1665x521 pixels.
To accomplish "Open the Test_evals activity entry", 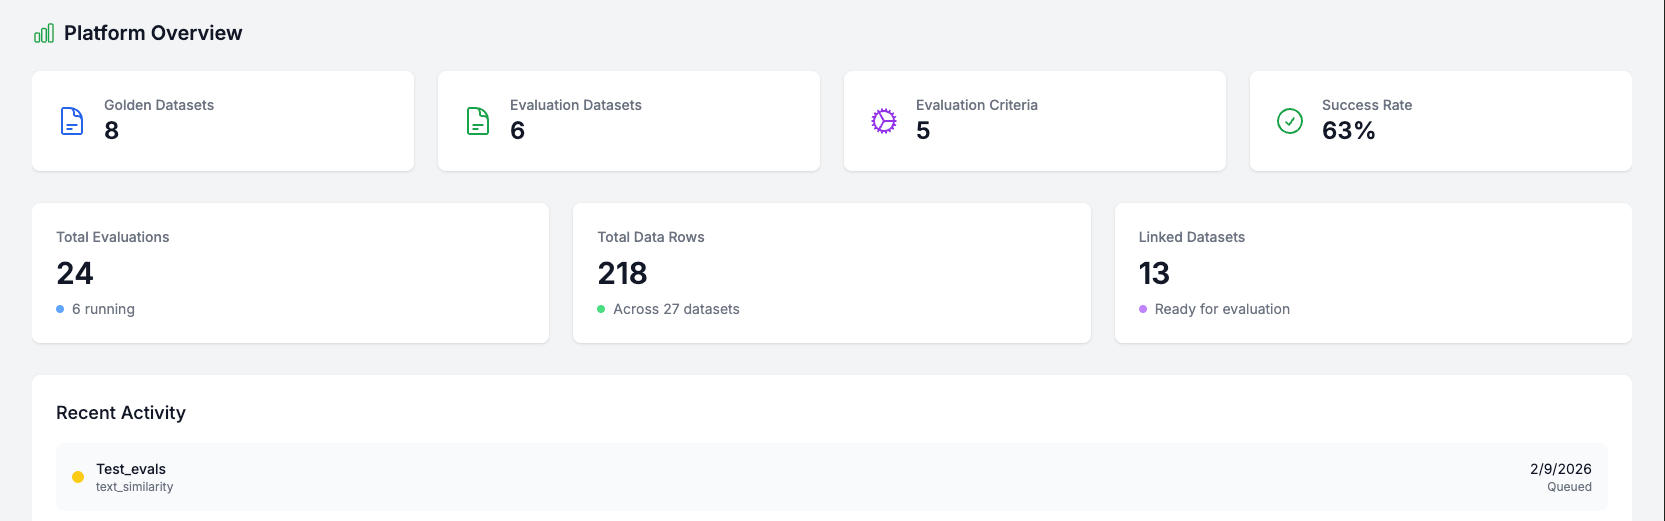I will pyautogui.click(x=131, y=469).
